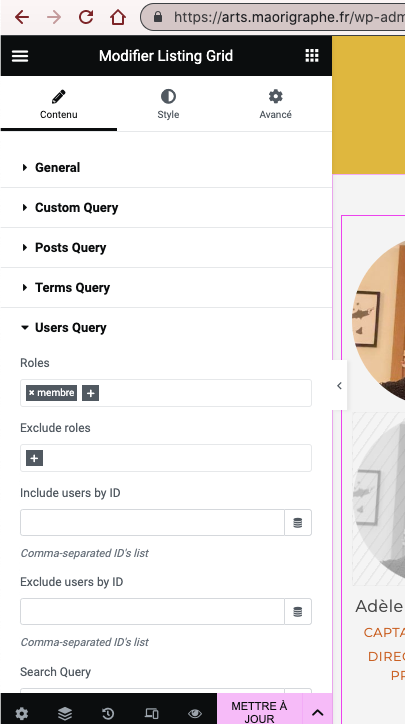
Task: Click dynamic tags icon for Exclude users
Action: tap(298, 612)
